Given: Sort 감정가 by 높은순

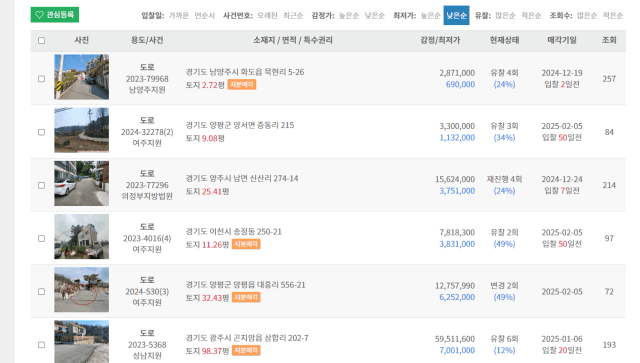Looking at the screenshot, I should coord(349,16).
